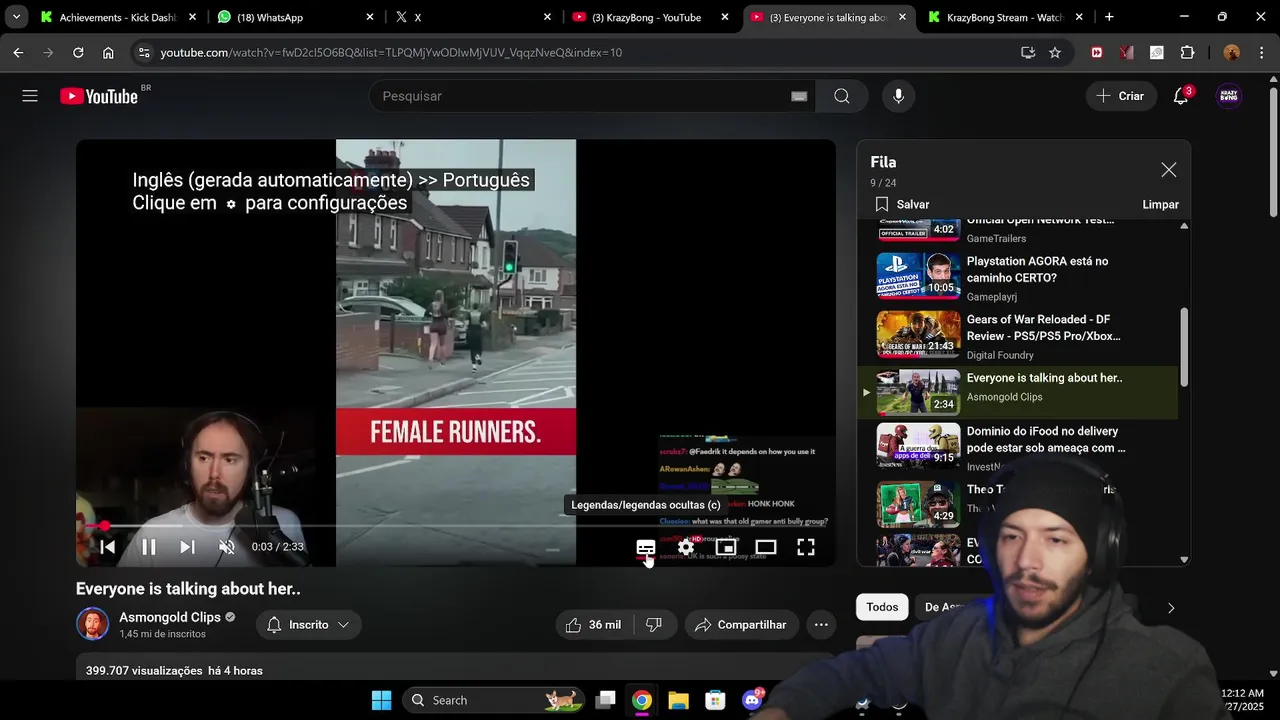
Task: Select Everyone is talking about her queue item
Action: [1018, 392]
